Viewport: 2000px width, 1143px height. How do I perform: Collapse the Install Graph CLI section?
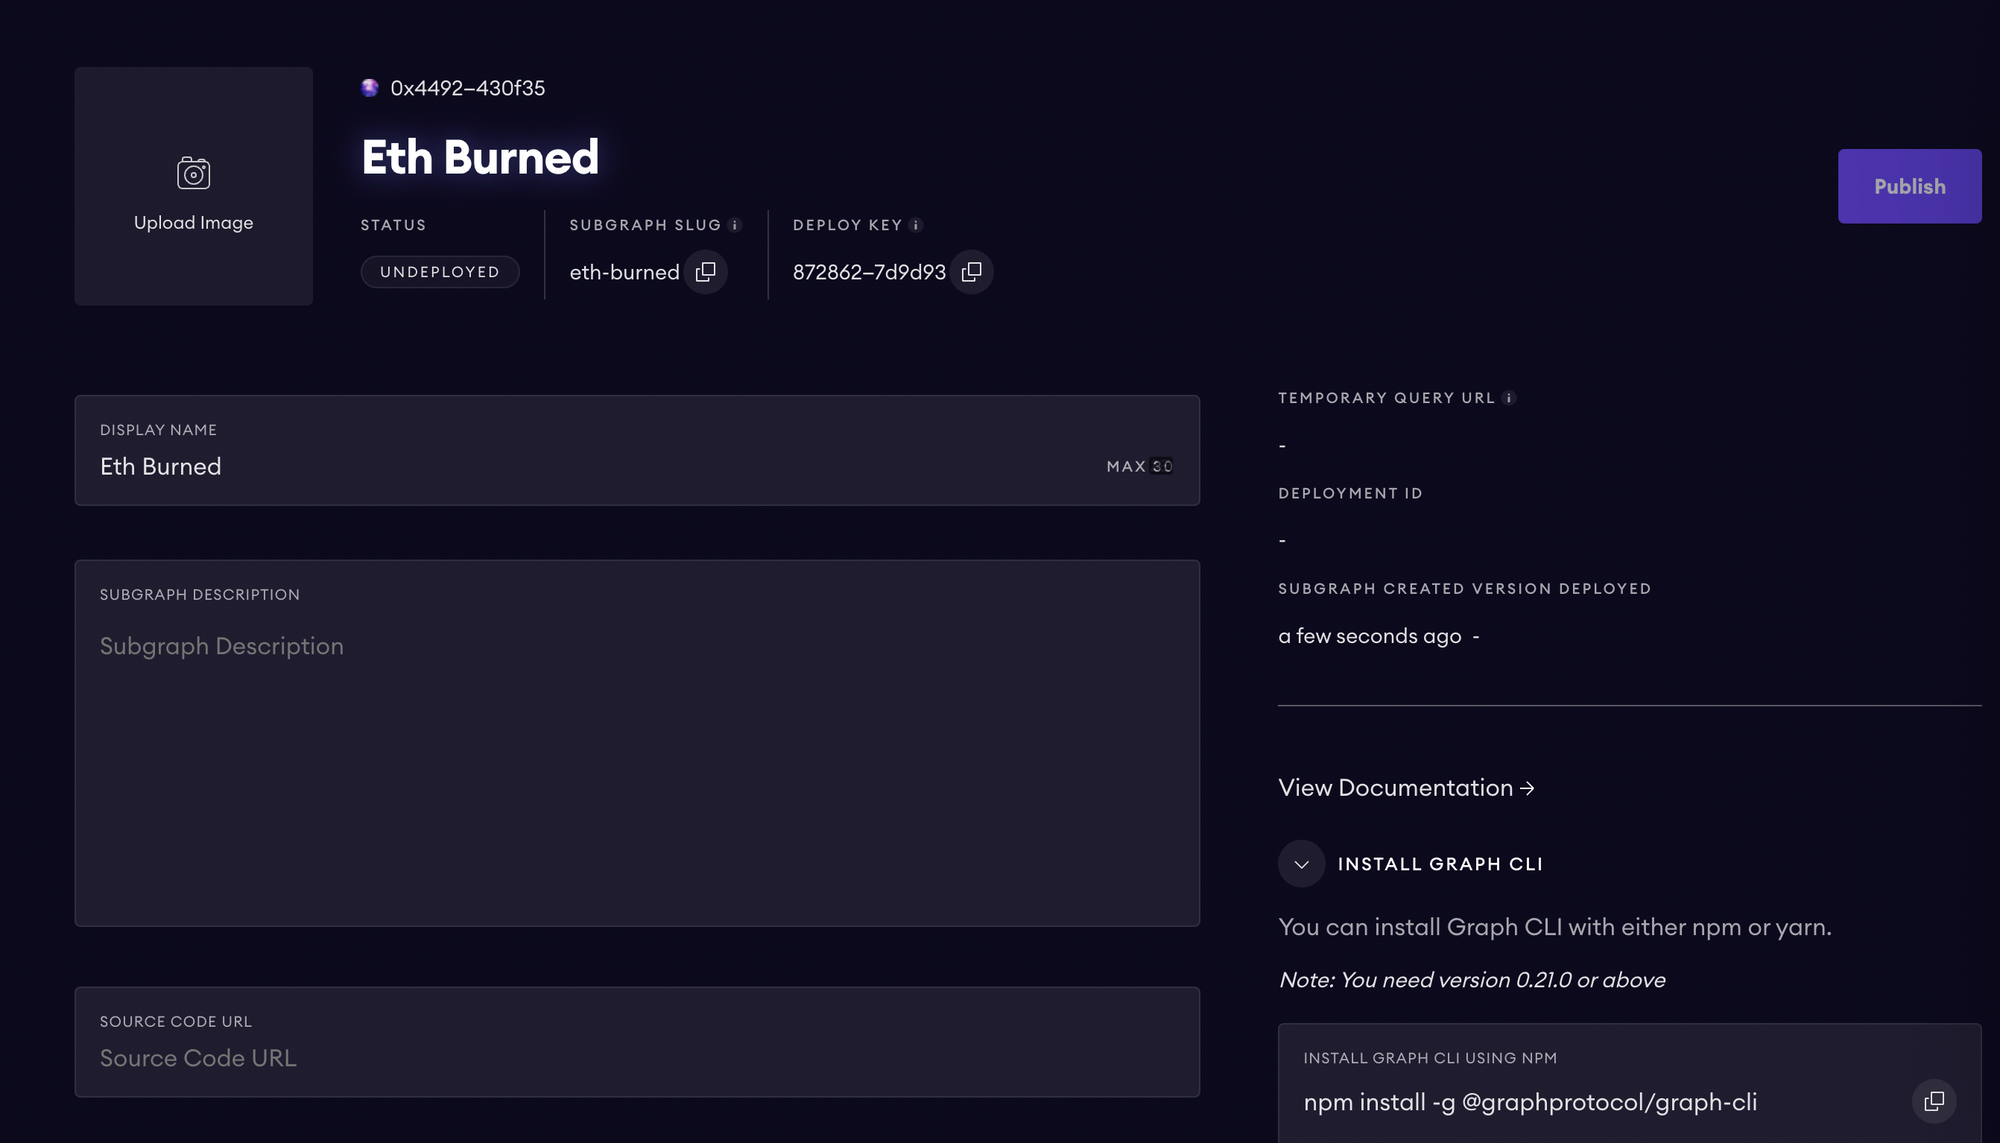click(1301, 864)
